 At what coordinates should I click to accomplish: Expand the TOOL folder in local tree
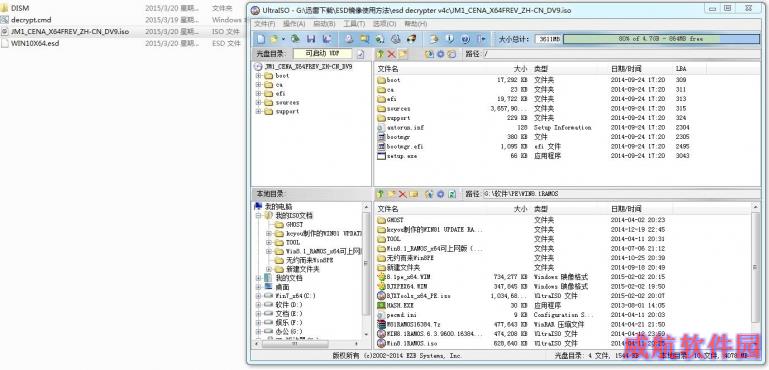click(x=269, y=242)
